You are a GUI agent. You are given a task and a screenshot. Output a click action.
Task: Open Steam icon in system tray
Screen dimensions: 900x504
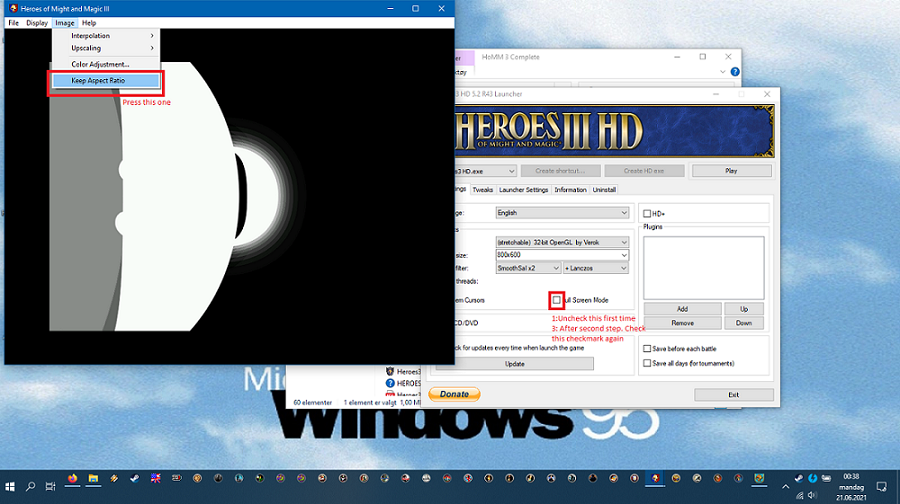click(799, 478)
